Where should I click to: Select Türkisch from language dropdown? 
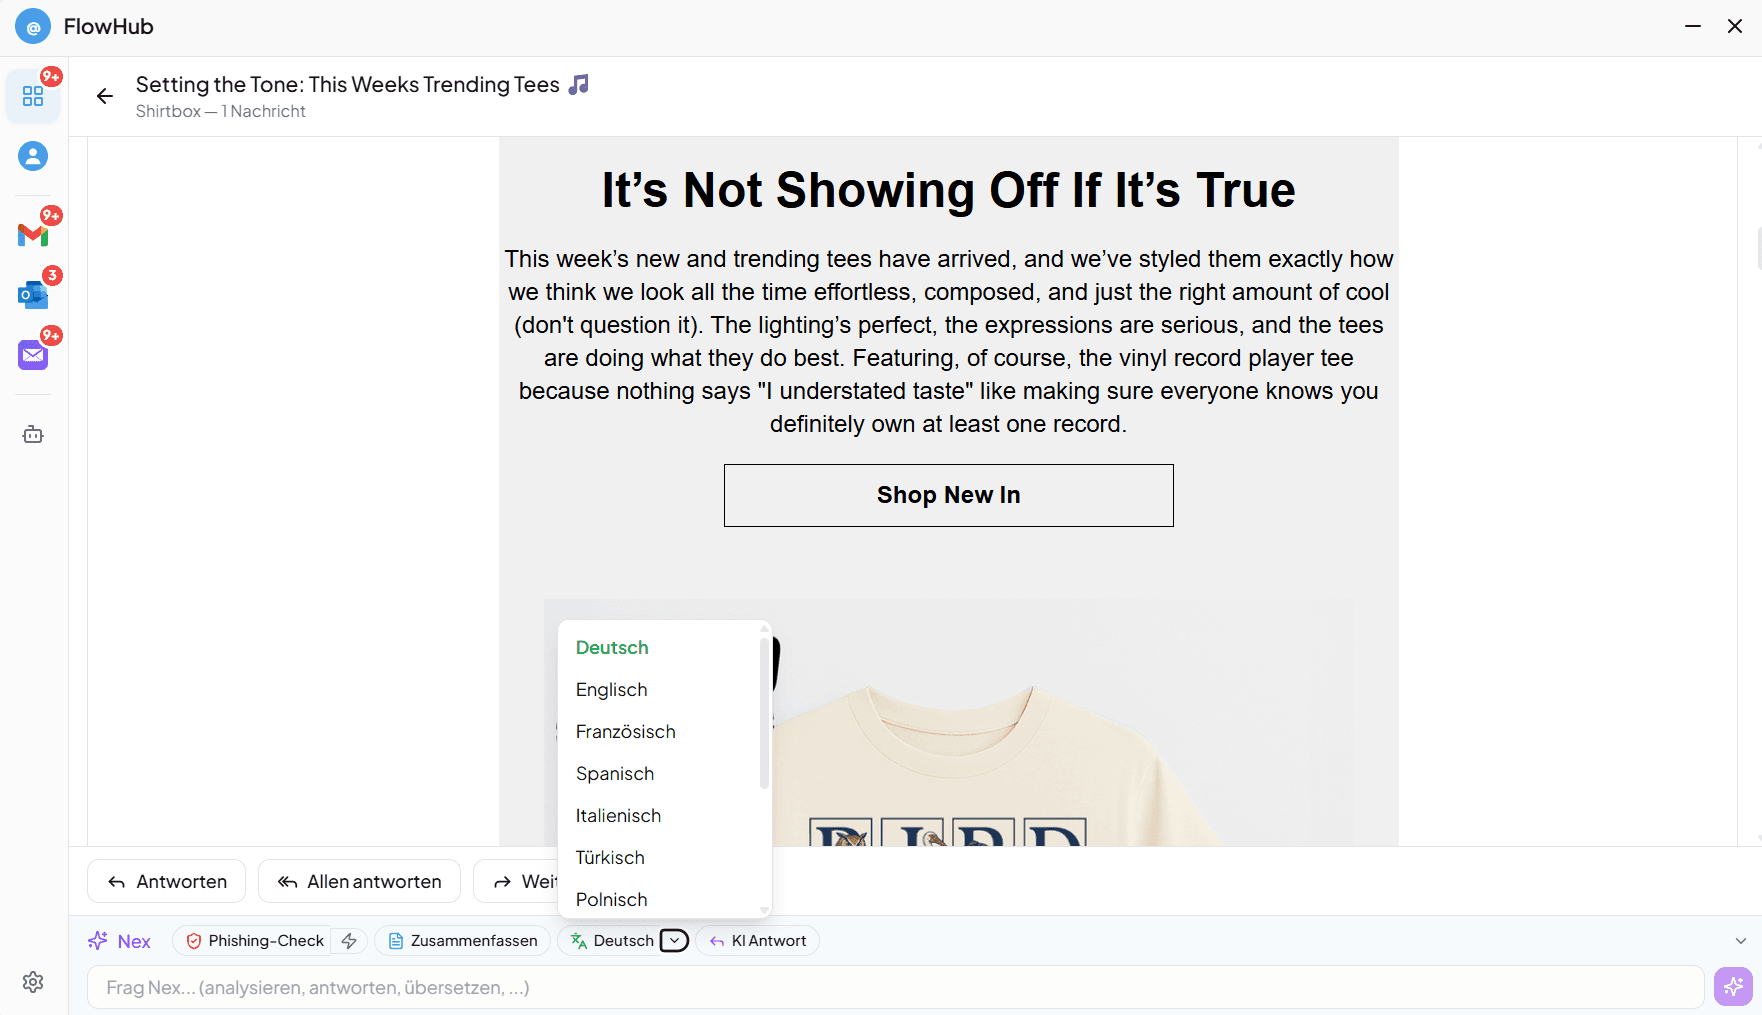610,858
